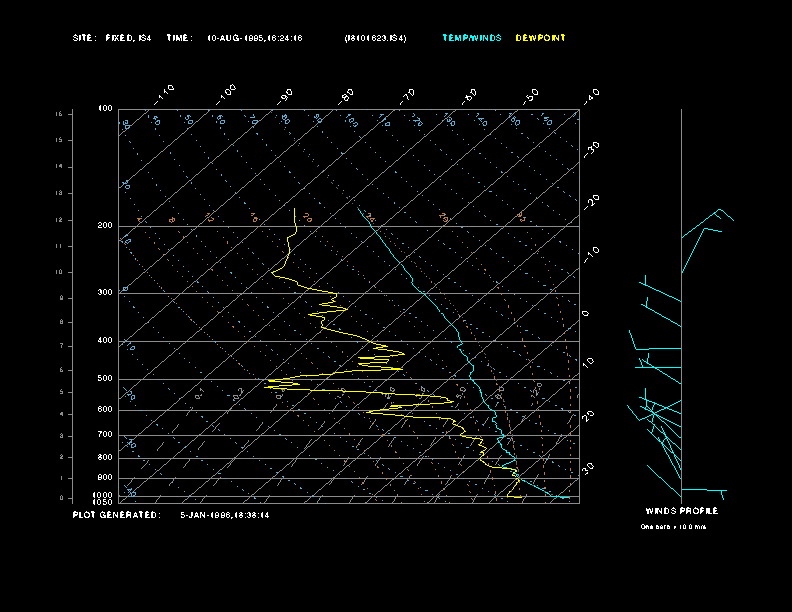Click the wind barb scale note under WINDS PROFILE
Image resolution: width=792 pixels, height=612 pixels.
point(673,526)
